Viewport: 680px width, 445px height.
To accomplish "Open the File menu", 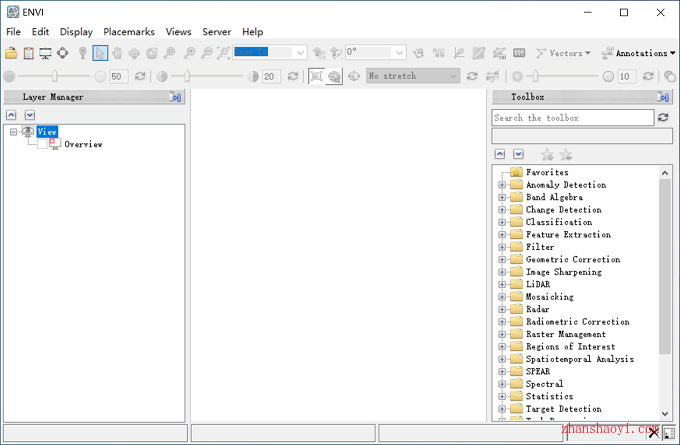I will [13, 32].
